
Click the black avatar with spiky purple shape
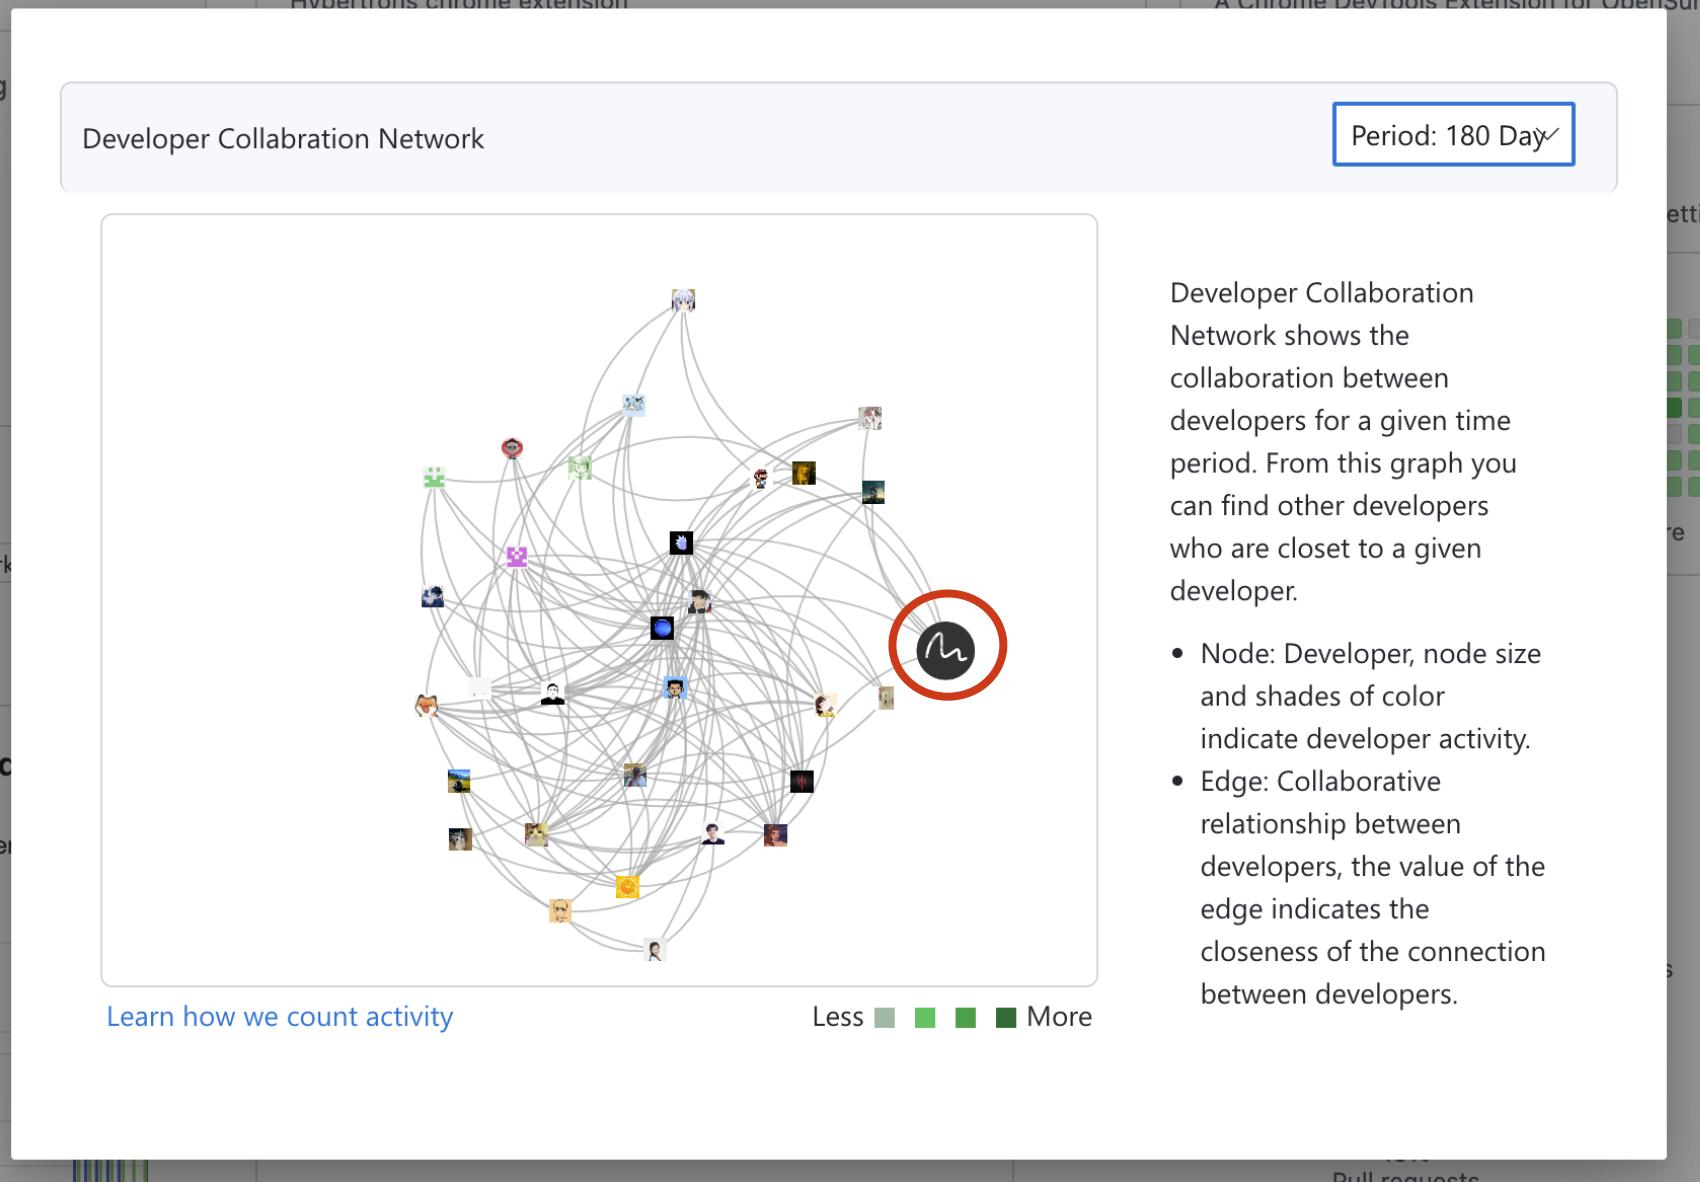[x=681, y=543]
